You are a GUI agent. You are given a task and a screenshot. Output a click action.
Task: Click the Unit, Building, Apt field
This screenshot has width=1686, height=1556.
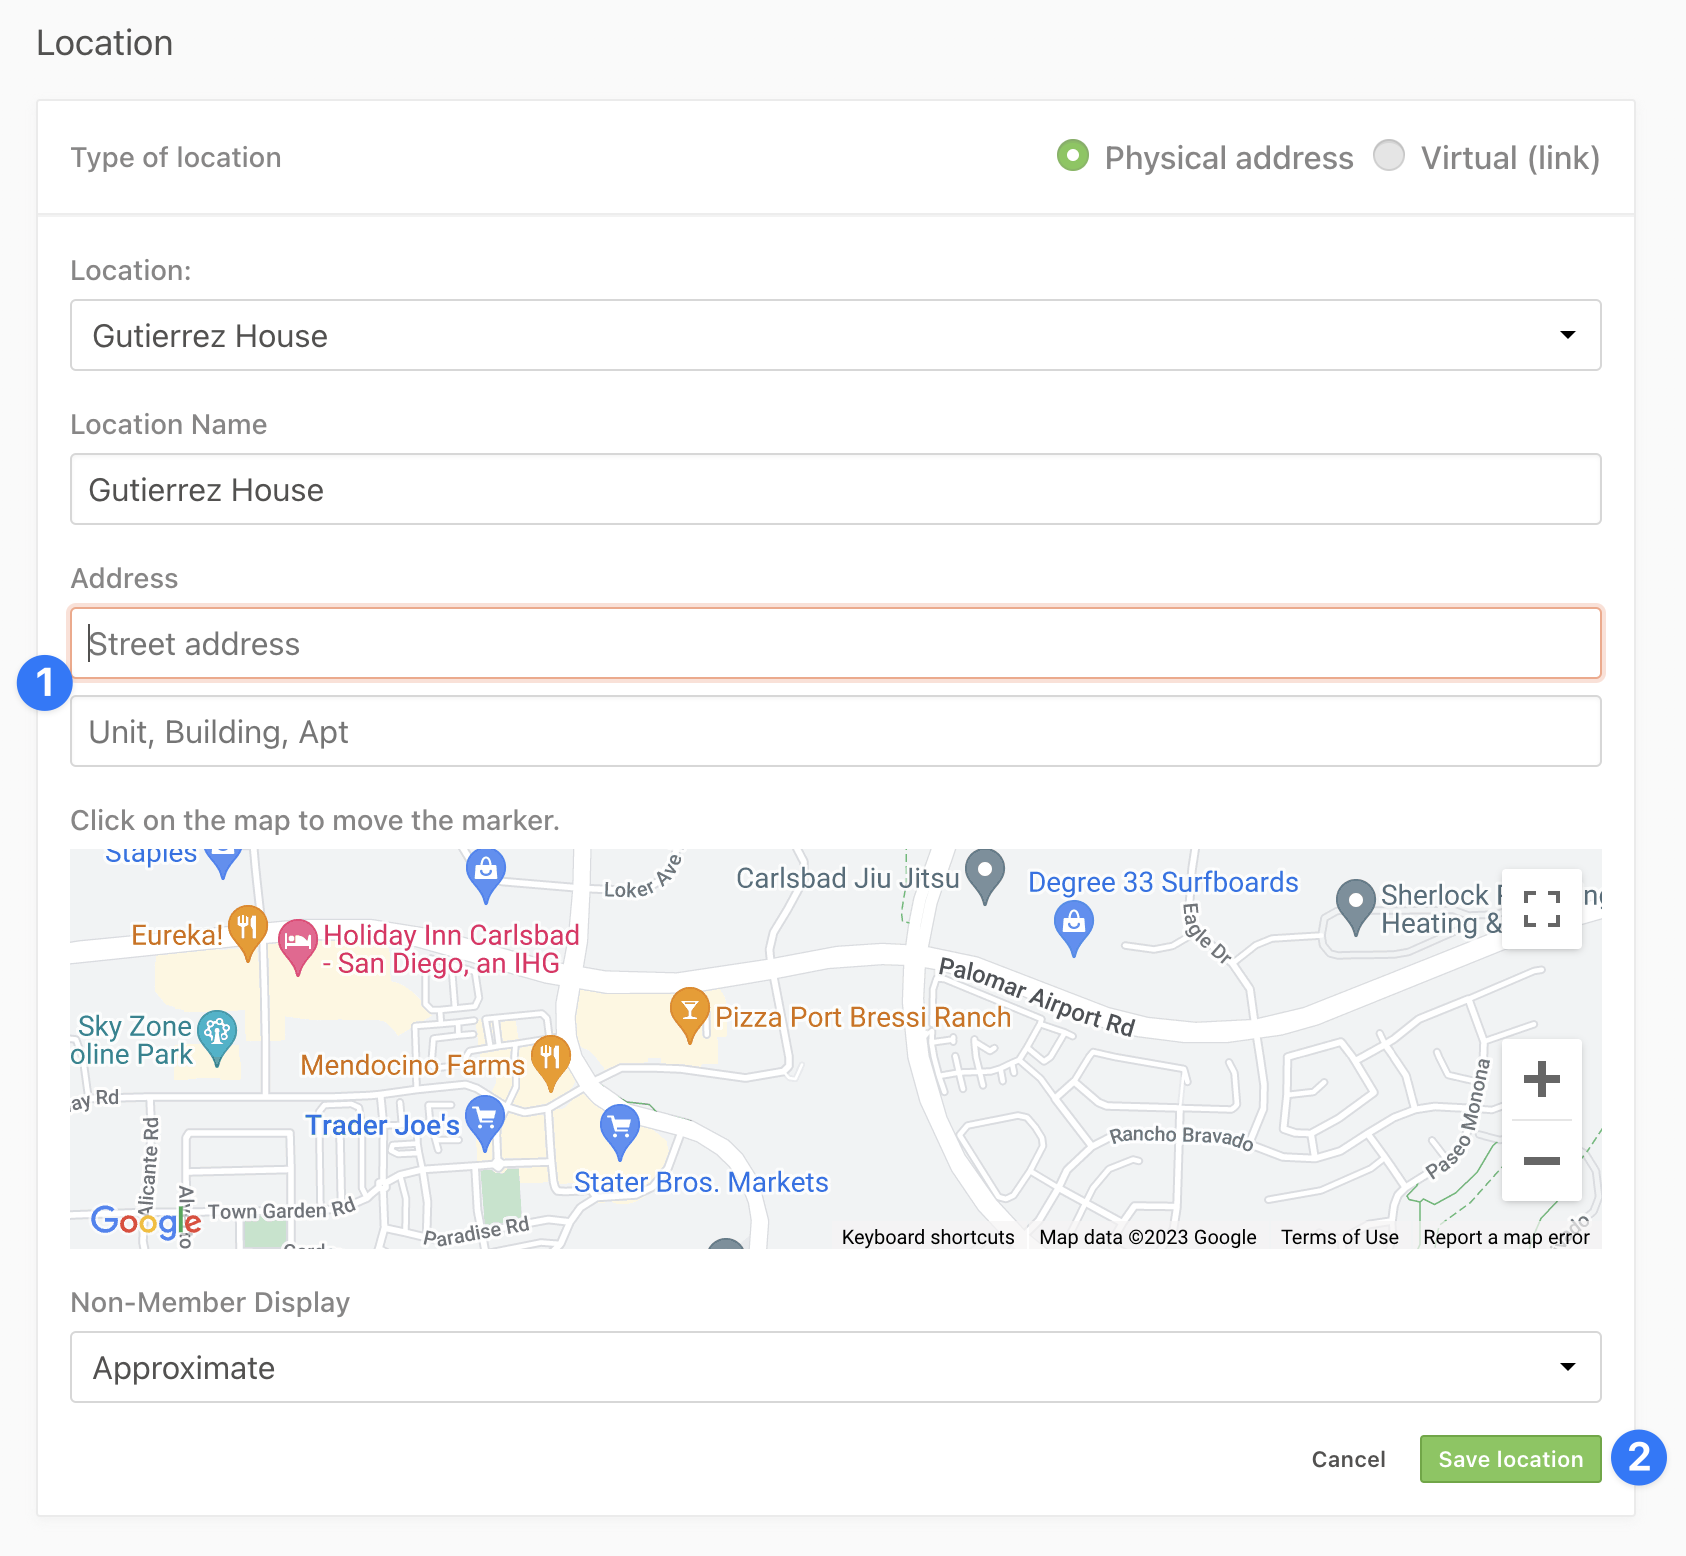[x=836, y=731]
